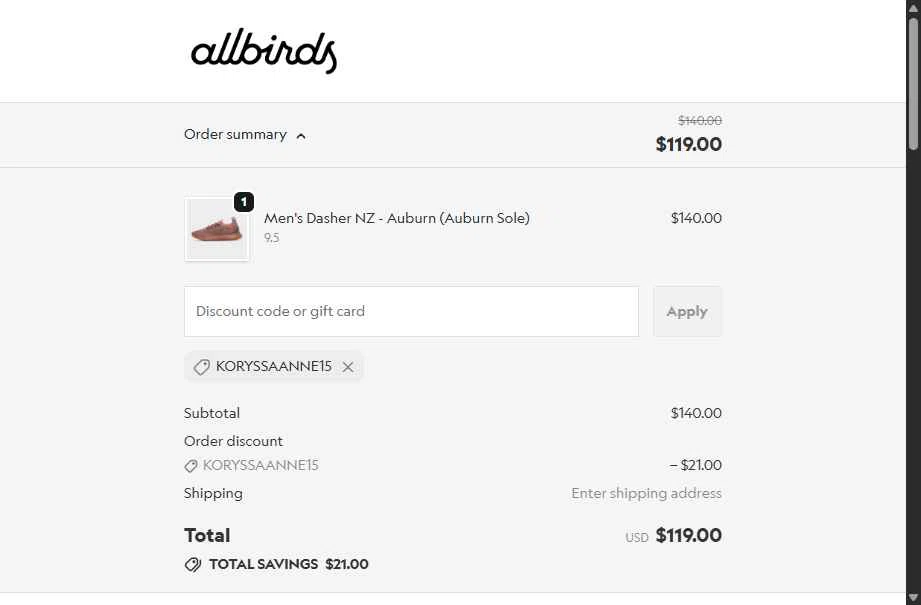Click the Enter shipping address text
Screen dimensions: 921x605
click(x=646, y=493)
